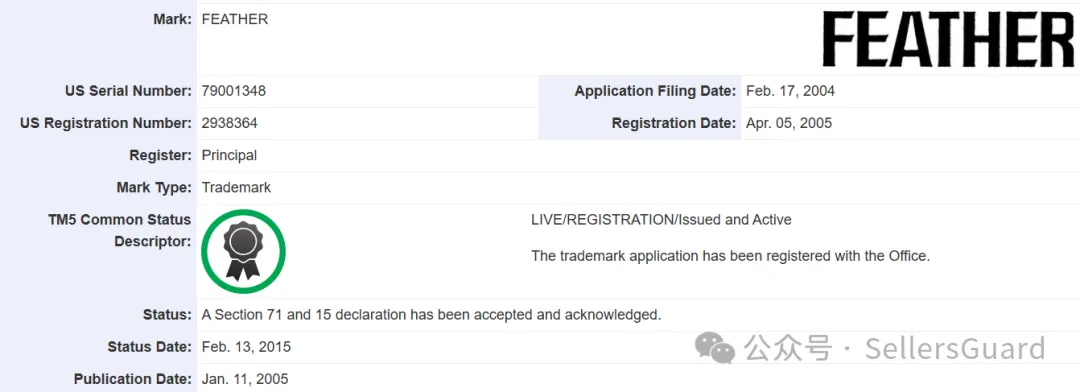Click the US Registration Number 2938364
1080x392 pixels.
[x=230, y=123]
